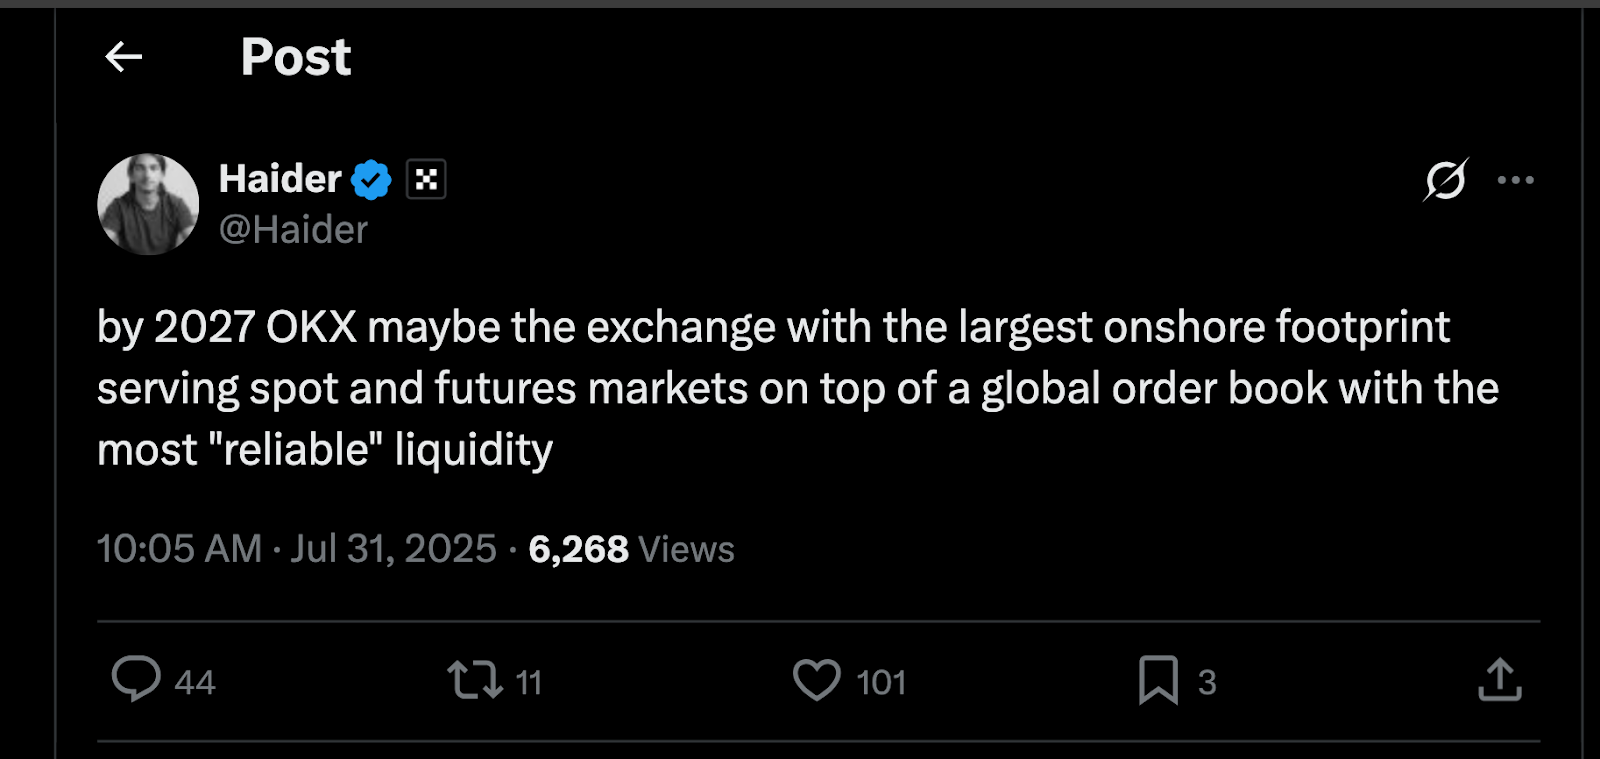The width and height of the screenshot is (1600, 759).
Task: Click the 44 replies count
Action: [x=195, y=682]
